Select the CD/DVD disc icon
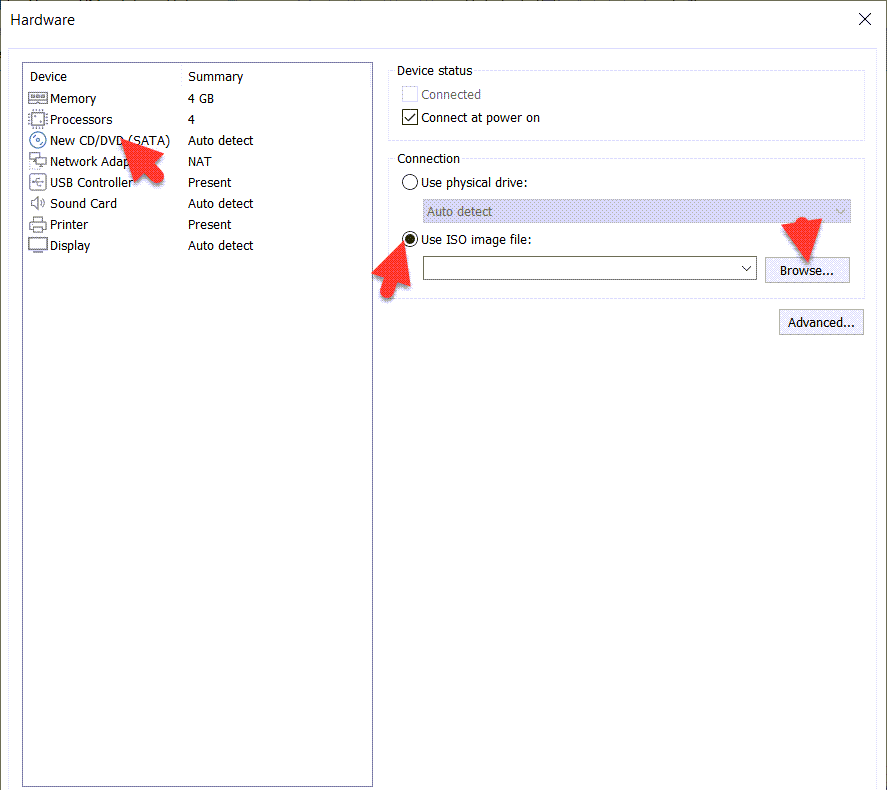This screenshot has height=790, width=887. (38, 140)
